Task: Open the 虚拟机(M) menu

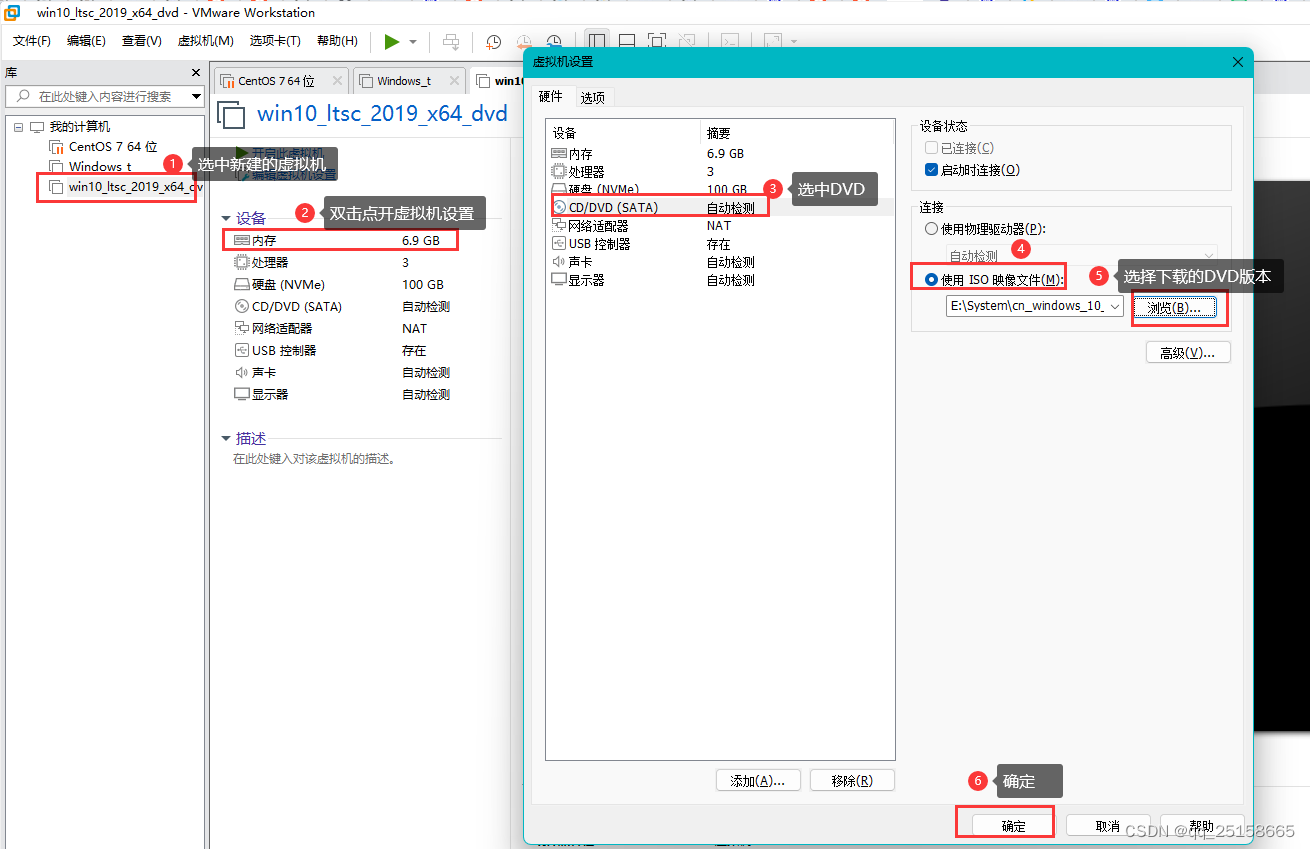Action: click(x=205, y=41)
